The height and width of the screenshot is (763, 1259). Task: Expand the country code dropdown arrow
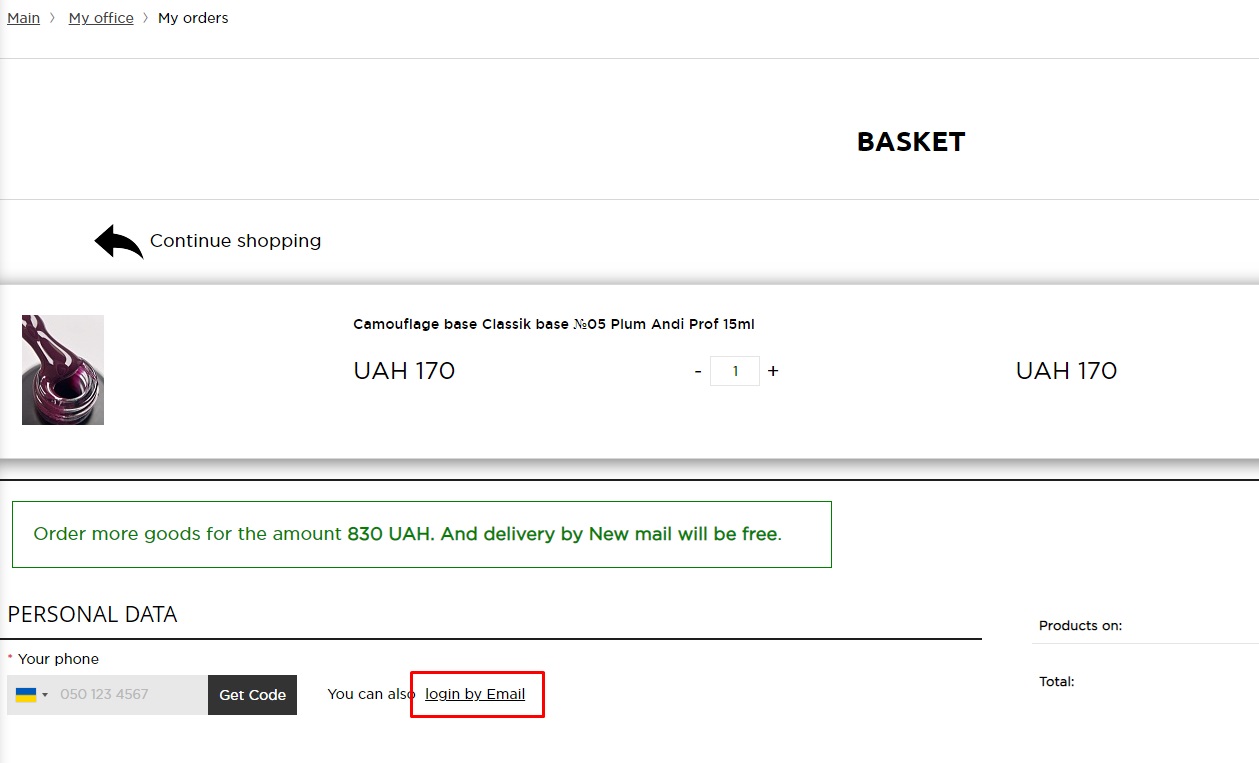(44, 694)
